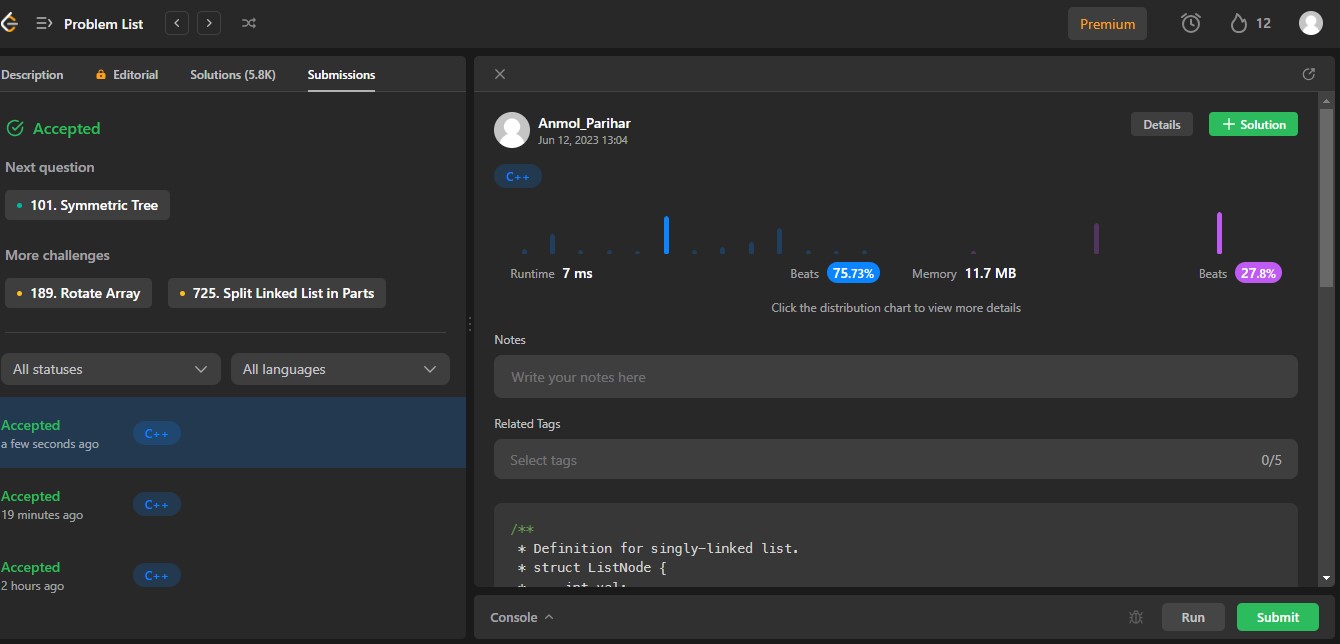Expand the All languages dropdown

coord(340,369)
